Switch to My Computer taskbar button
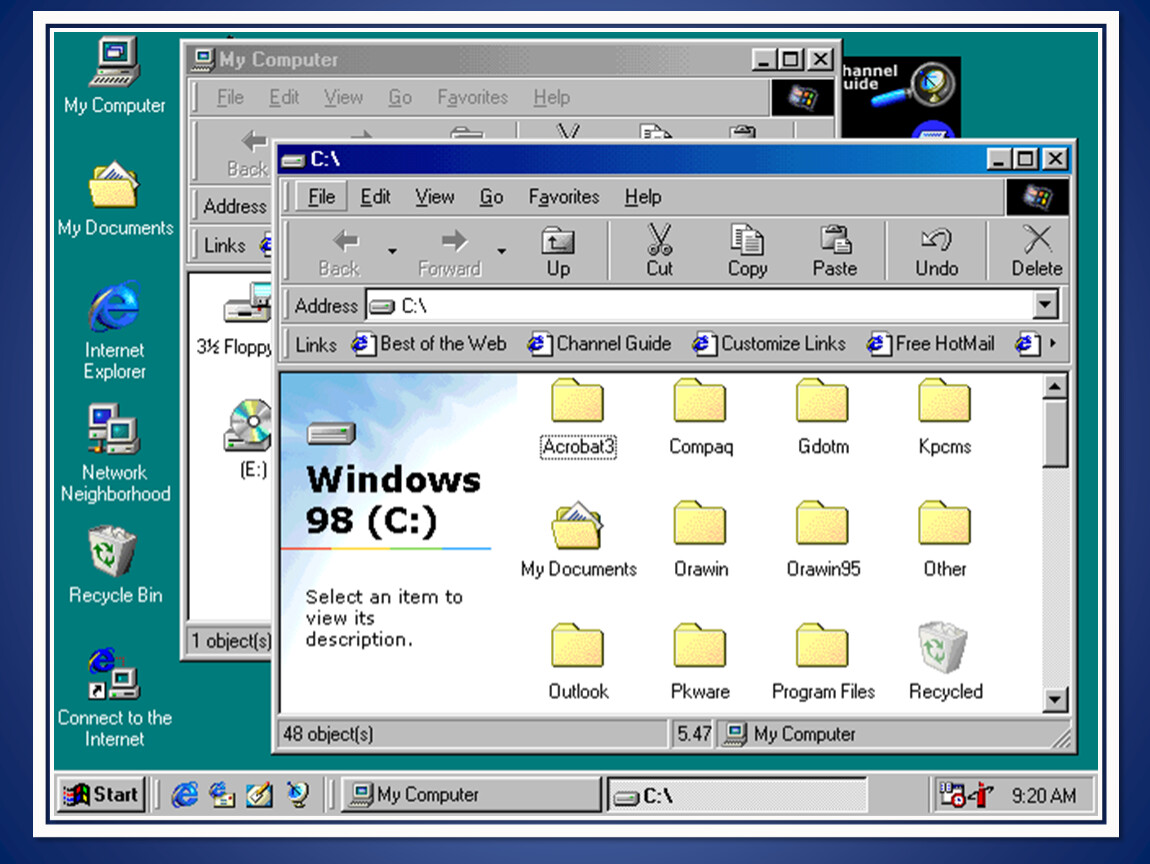This screenshot has height=864, width=1150. 472,794
